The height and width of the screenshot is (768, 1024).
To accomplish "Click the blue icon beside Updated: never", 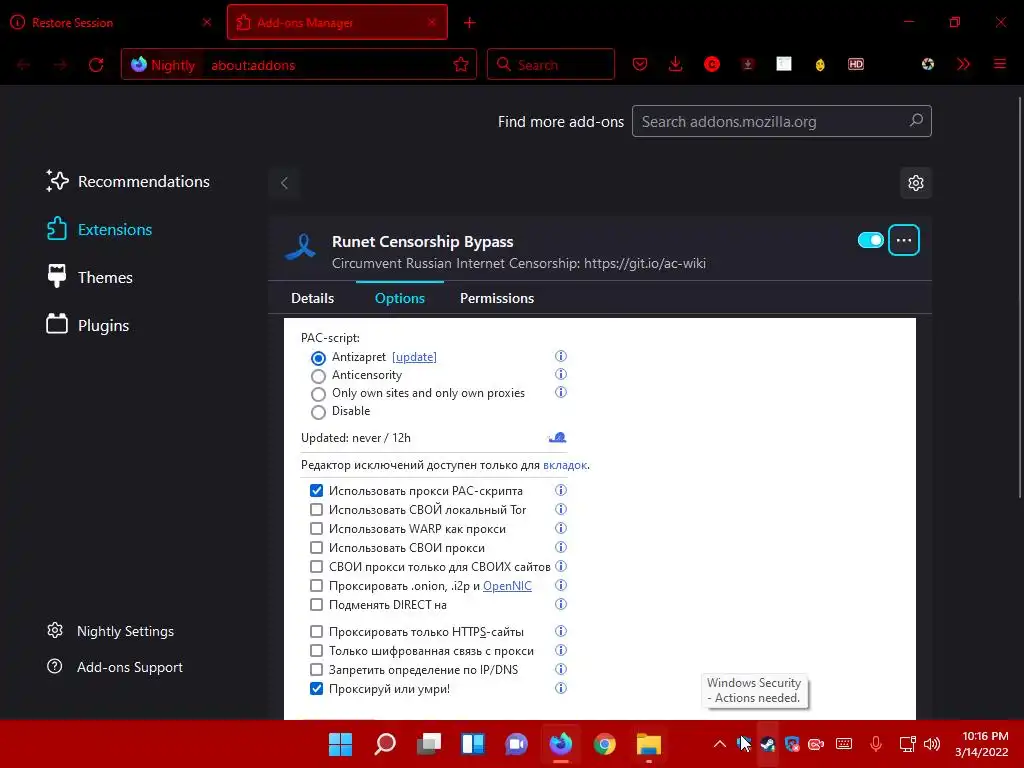I will [557, 438].
